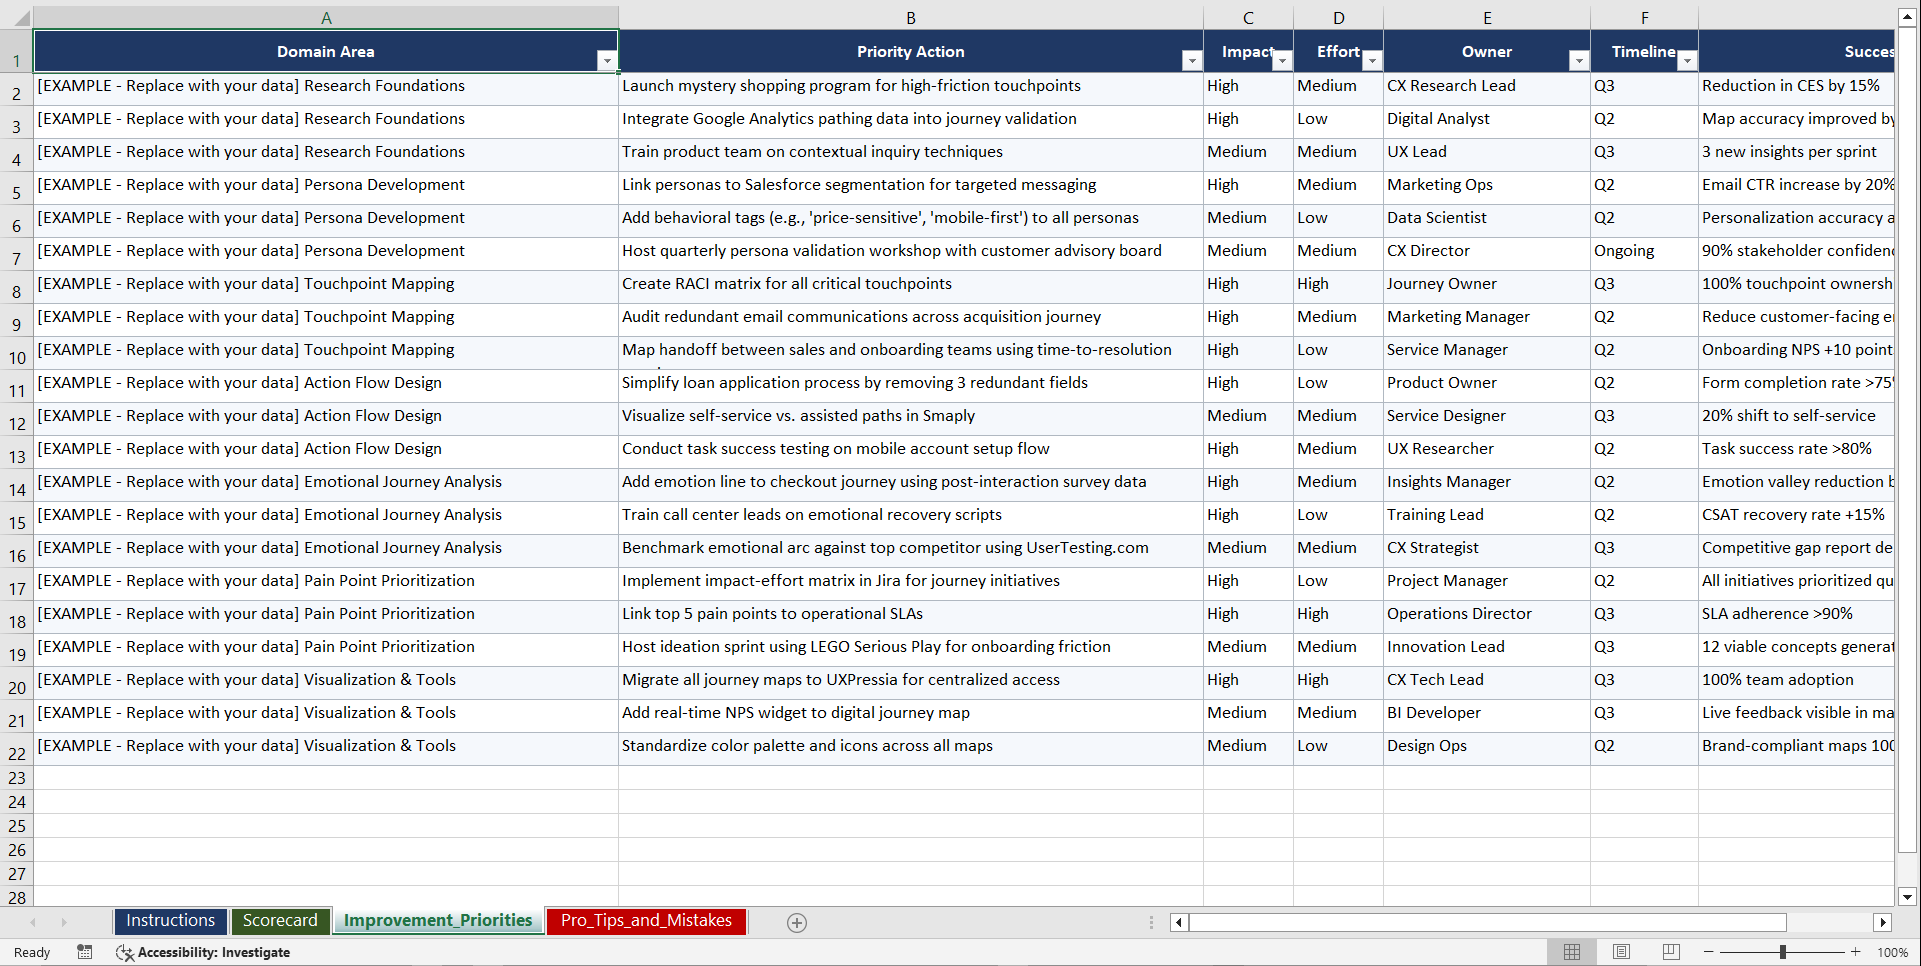Switch to Normal view

click(1571, 951)
